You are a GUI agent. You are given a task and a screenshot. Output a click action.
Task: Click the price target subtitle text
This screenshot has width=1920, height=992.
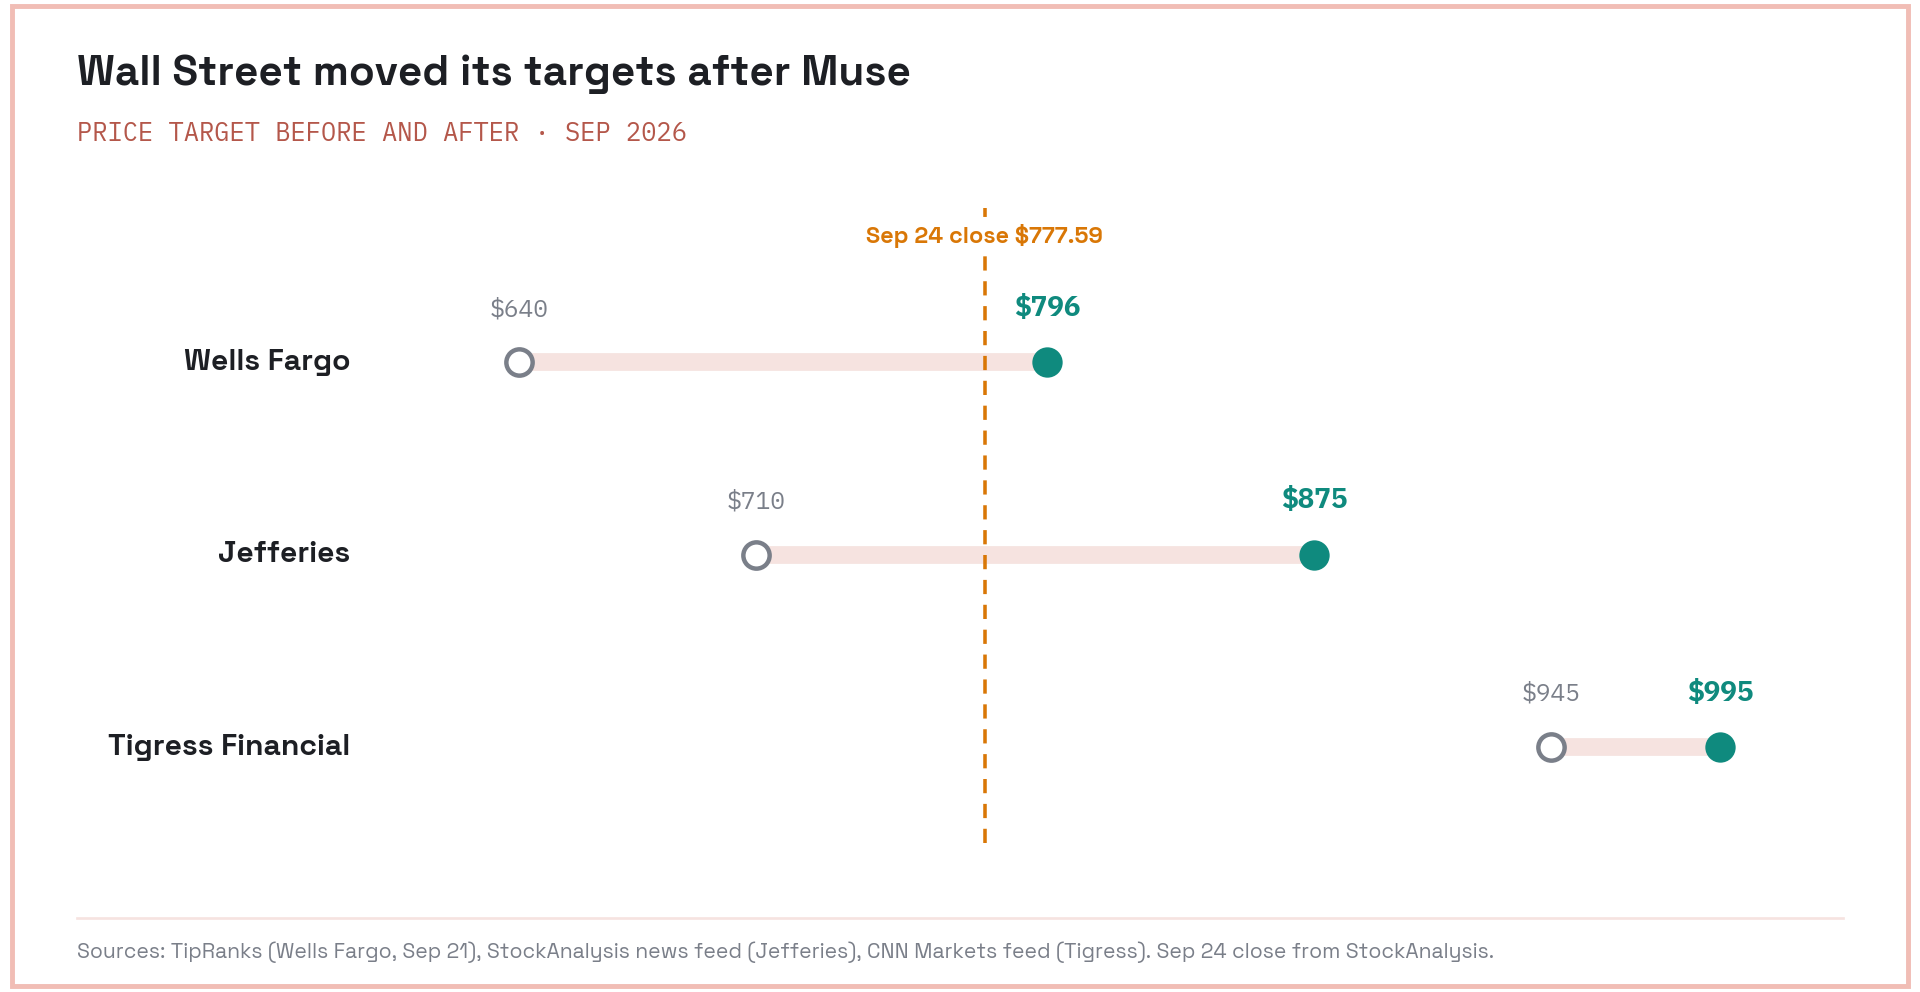click(382, 132)
